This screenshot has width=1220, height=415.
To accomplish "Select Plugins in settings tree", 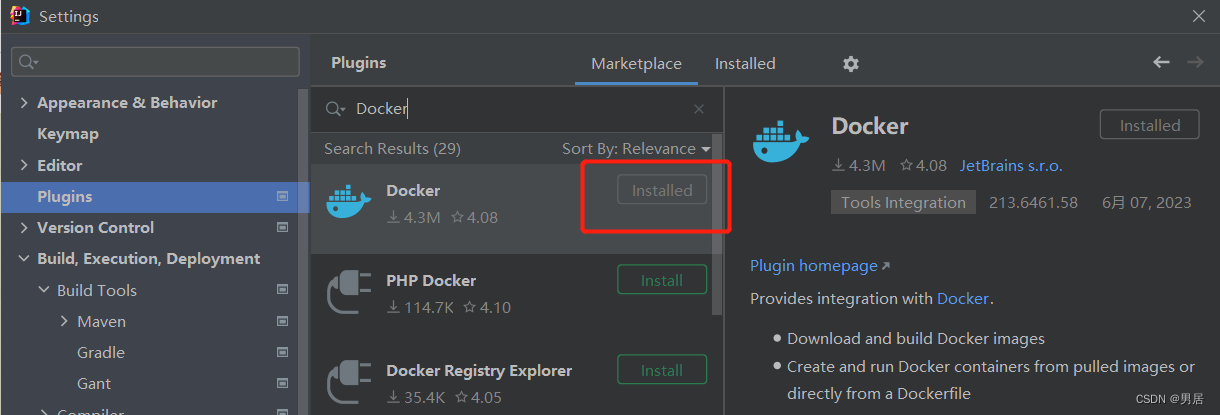I will 155,197.
